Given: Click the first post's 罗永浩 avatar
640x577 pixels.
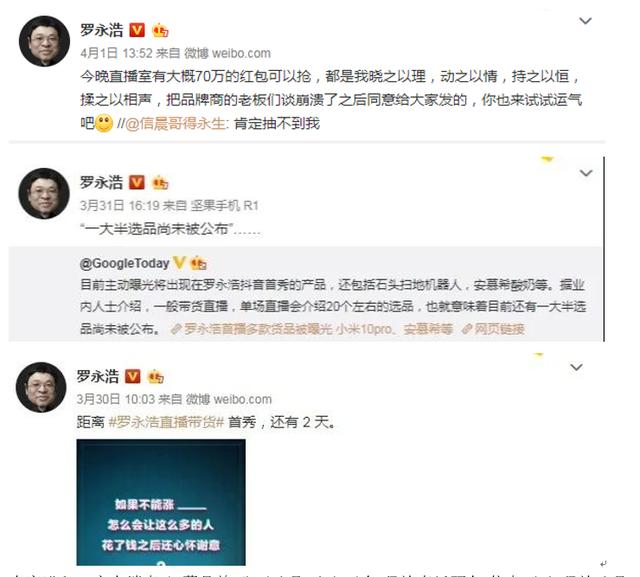Looking at the screenshot, I should (x=44, y=41).
